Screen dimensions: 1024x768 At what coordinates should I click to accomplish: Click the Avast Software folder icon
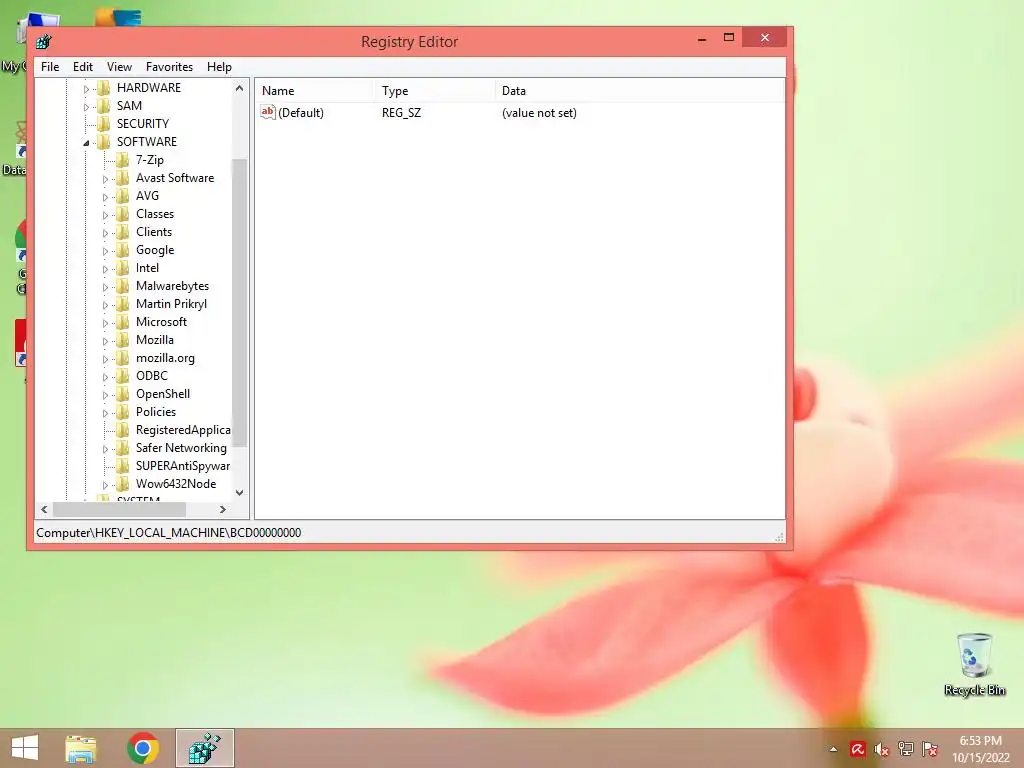(122, 178)
